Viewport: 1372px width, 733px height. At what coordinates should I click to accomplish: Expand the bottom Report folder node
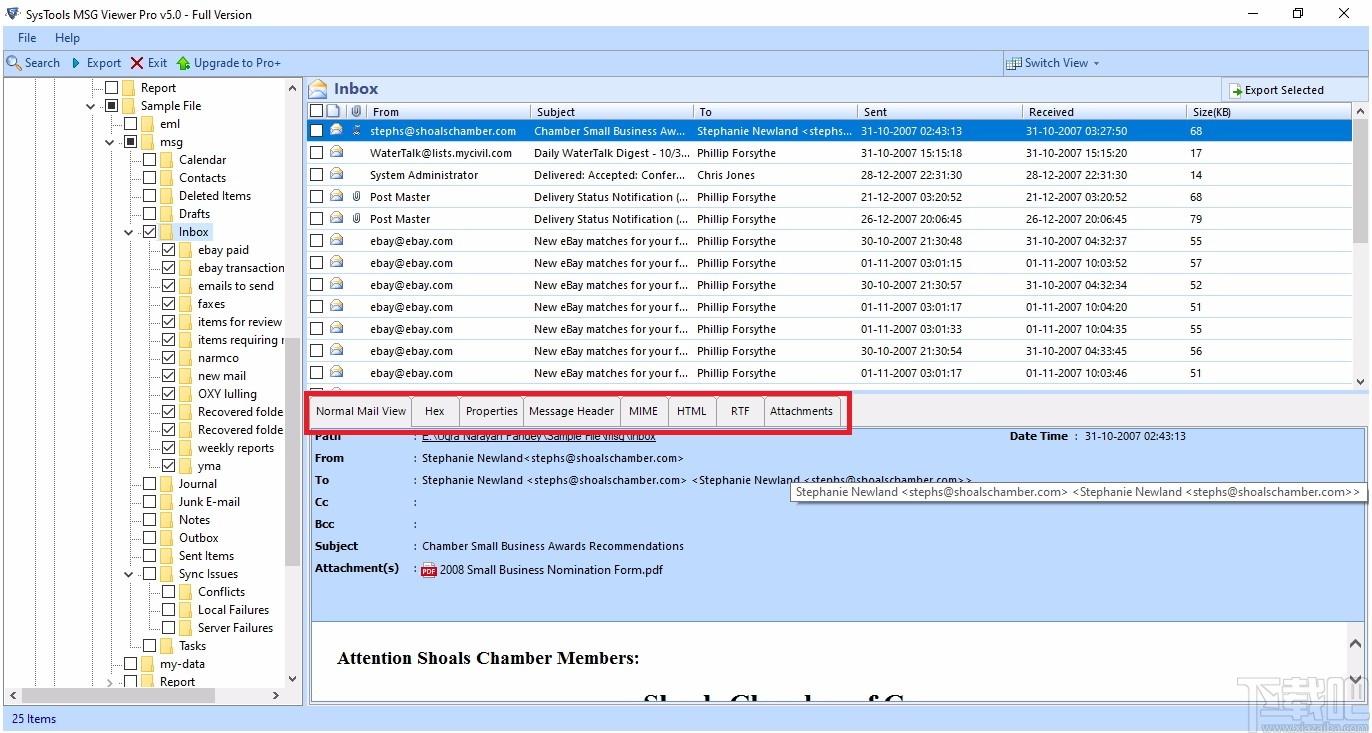(110, 682)
